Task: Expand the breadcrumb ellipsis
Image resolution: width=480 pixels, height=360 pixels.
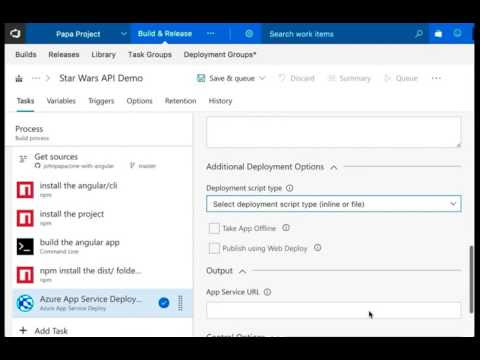Action: [36, 78]
